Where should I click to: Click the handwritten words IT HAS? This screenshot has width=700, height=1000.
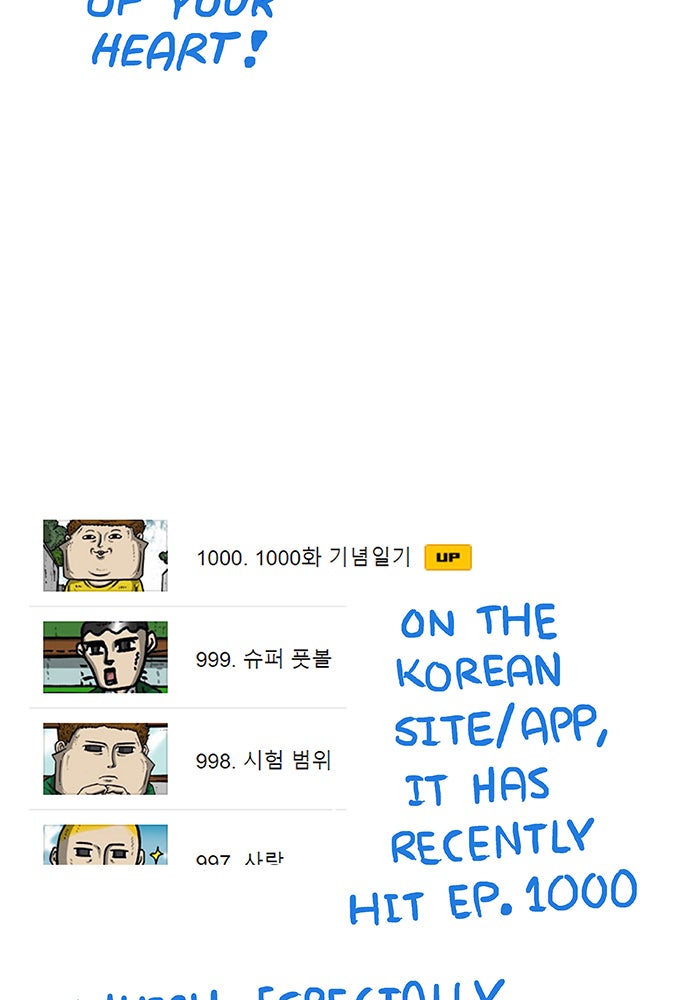[x=477, y=787]
